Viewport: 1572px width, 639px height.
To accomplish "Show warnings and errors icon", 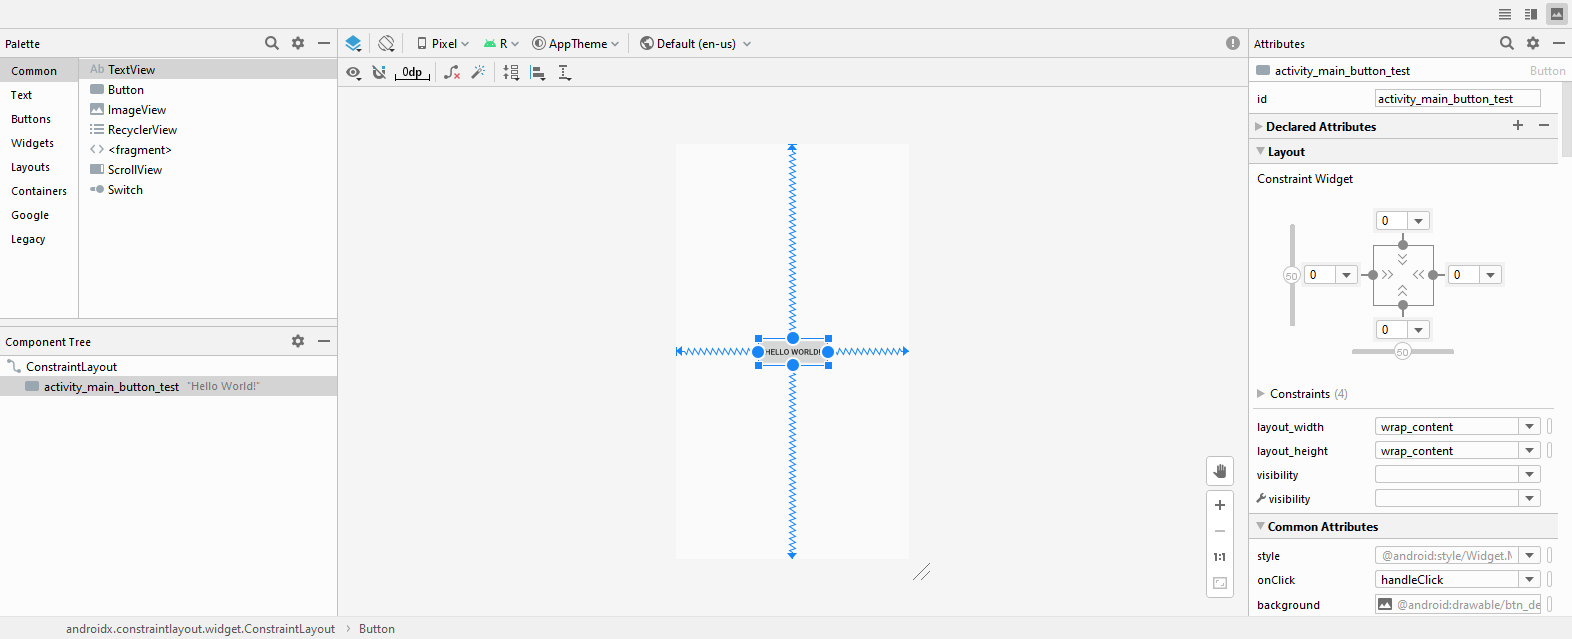I will (1233, 43).
